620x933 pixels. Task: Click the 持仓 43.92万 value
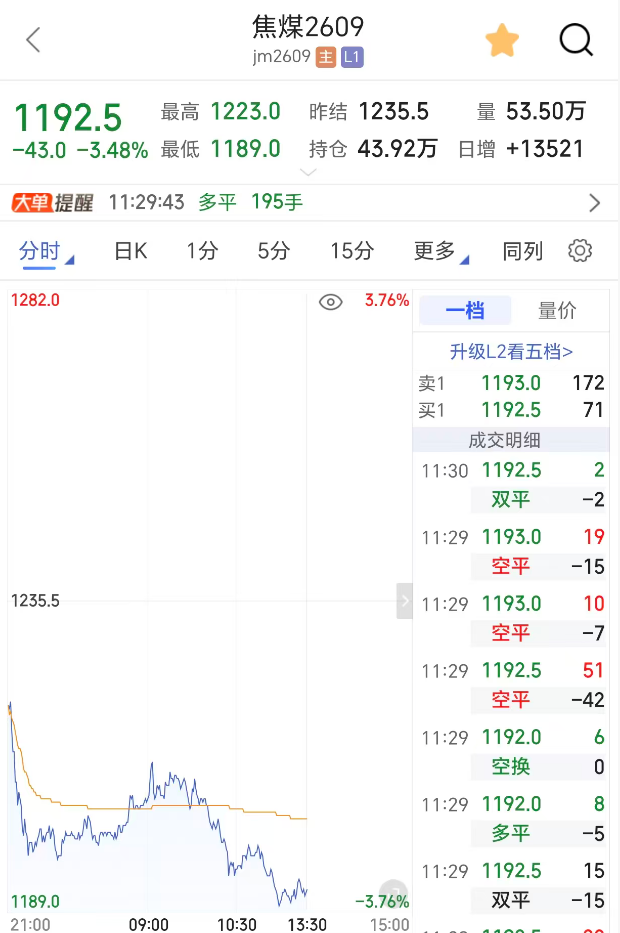[x=397, y=149]
